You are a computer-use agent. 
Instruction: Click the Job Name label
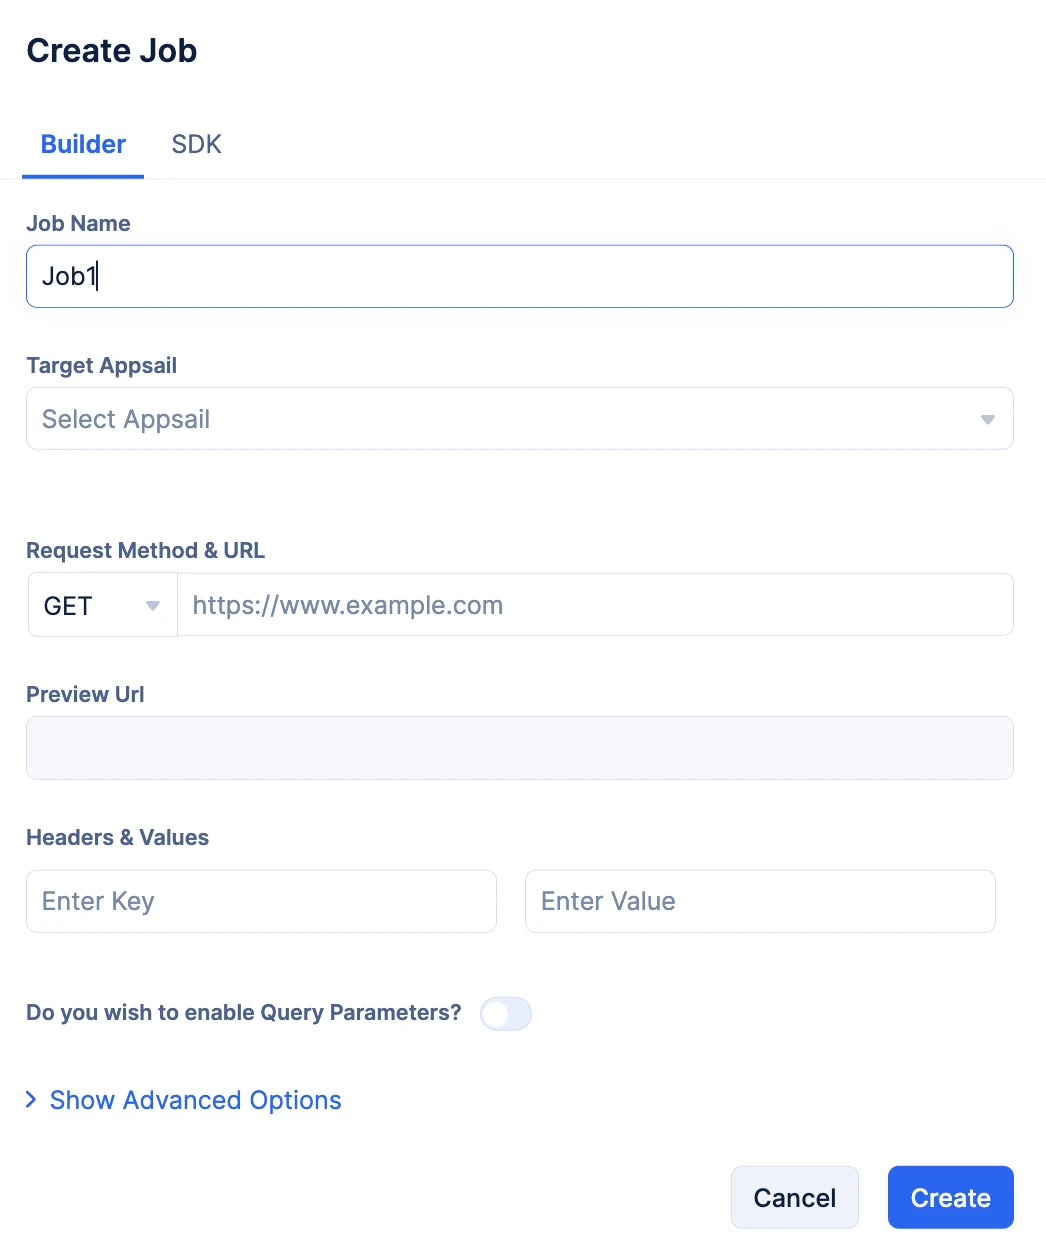point(78,223)
